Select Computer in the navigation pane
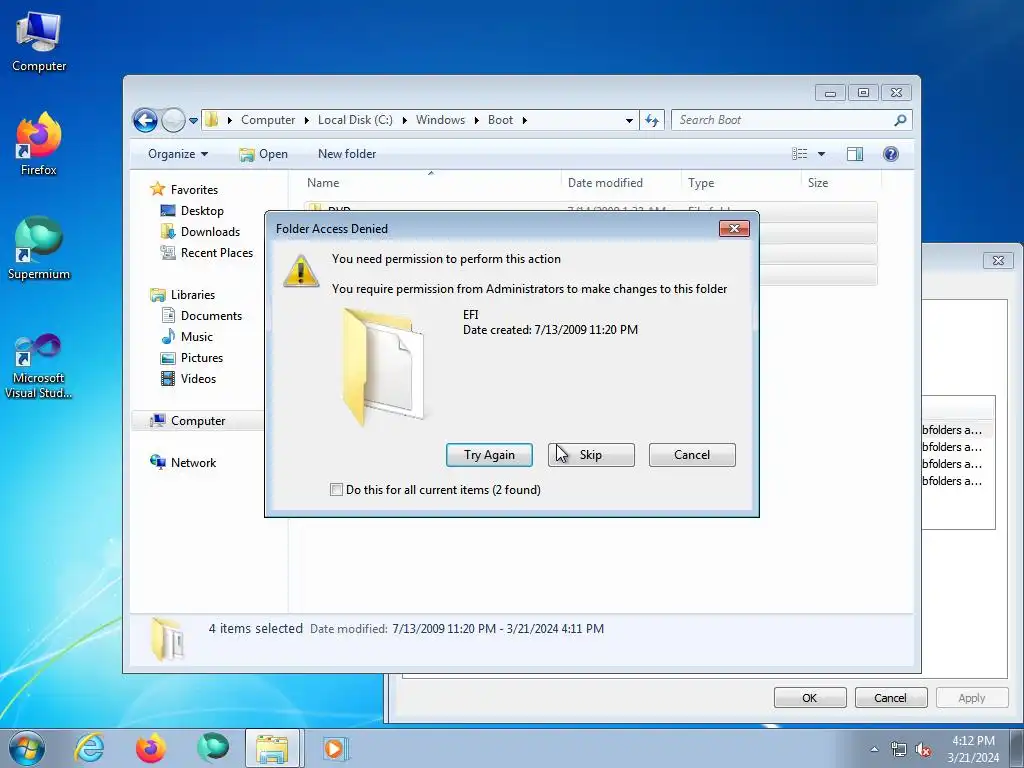The height and width of the screenshot is (768, 1024). [x=197, y=421]
